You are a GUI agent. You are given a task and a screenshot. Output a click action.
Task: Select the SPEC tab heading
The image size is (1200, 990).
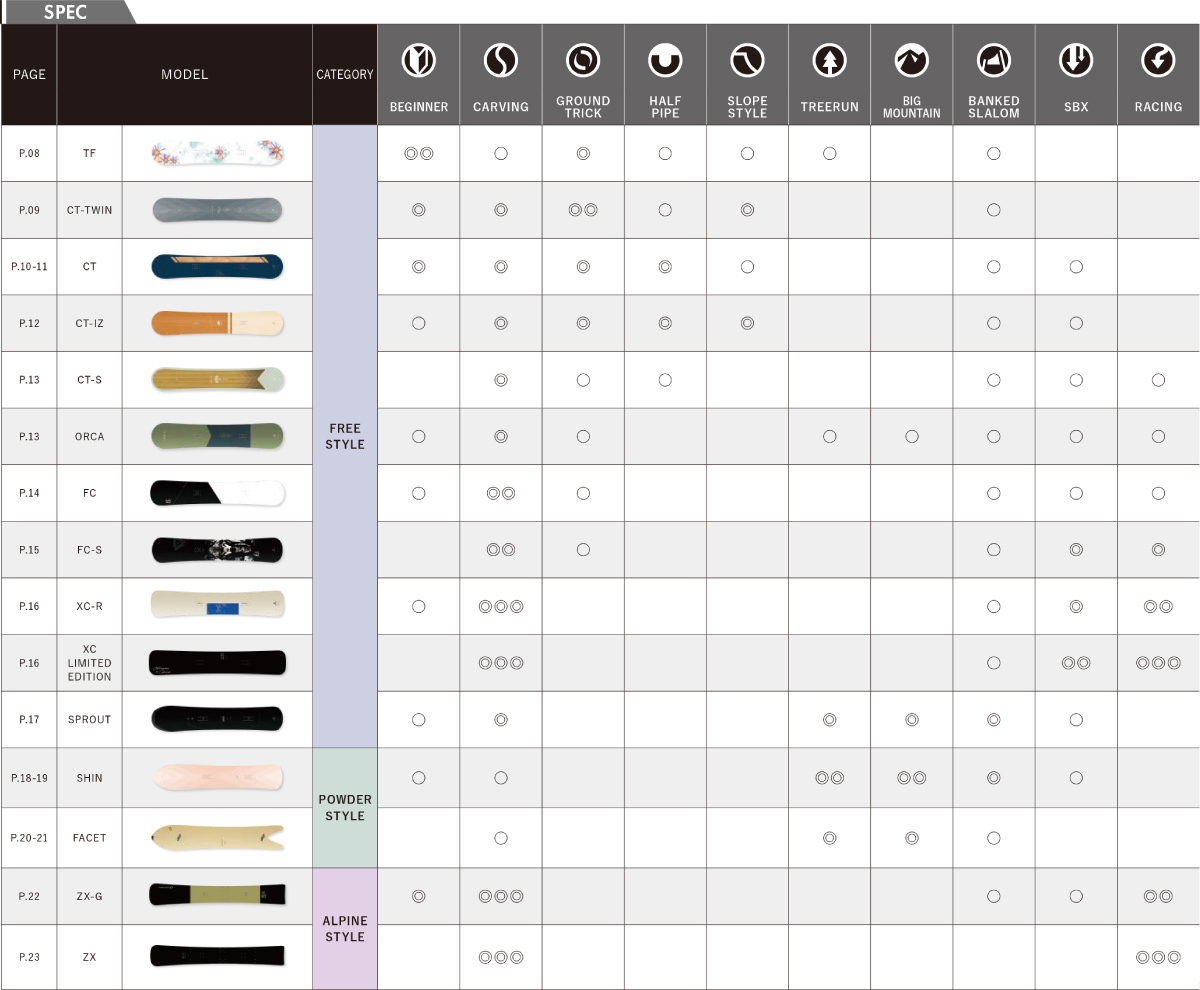(66, 13)
